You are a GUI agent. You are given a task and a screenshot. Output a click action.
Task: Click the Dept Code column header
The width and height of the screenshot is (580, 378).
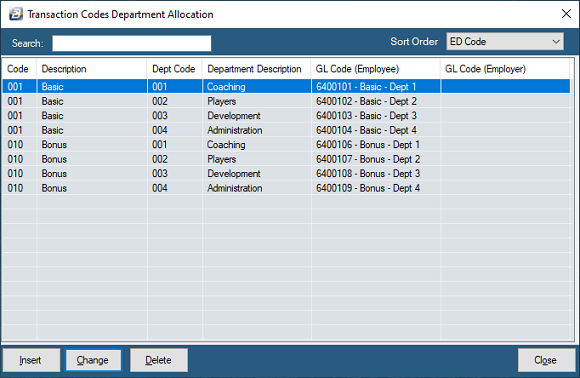pos(175,69)
